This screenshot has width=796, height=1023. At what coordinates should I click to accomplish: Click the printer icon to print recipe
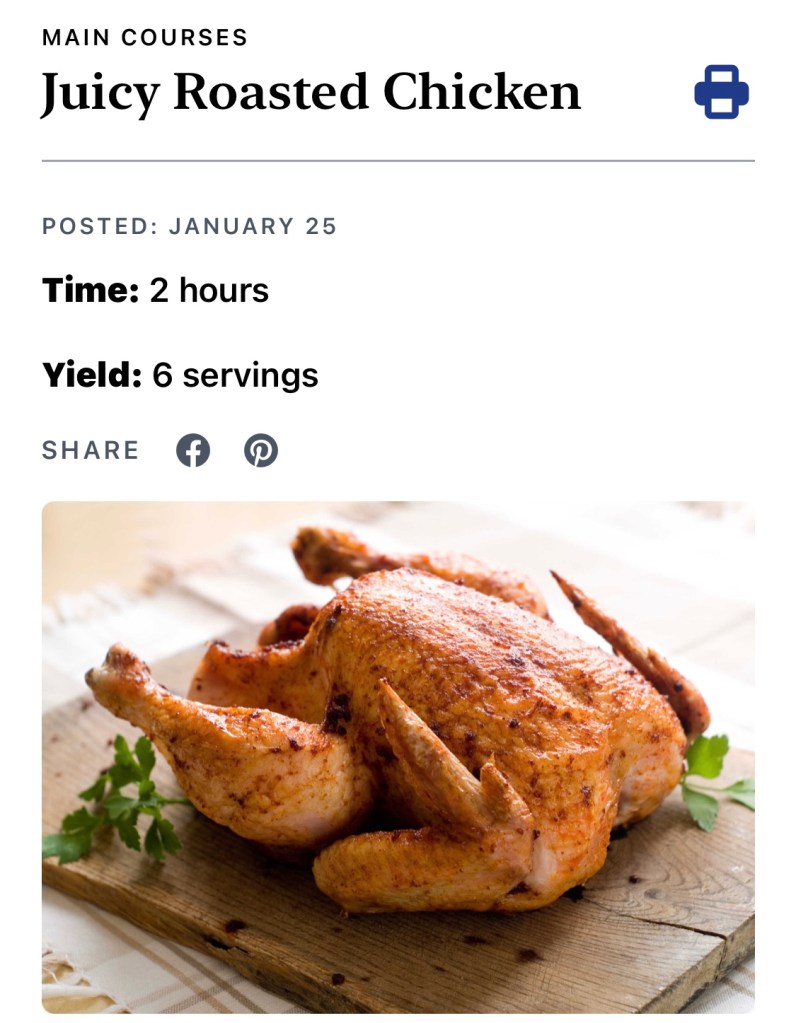(721, 92)
